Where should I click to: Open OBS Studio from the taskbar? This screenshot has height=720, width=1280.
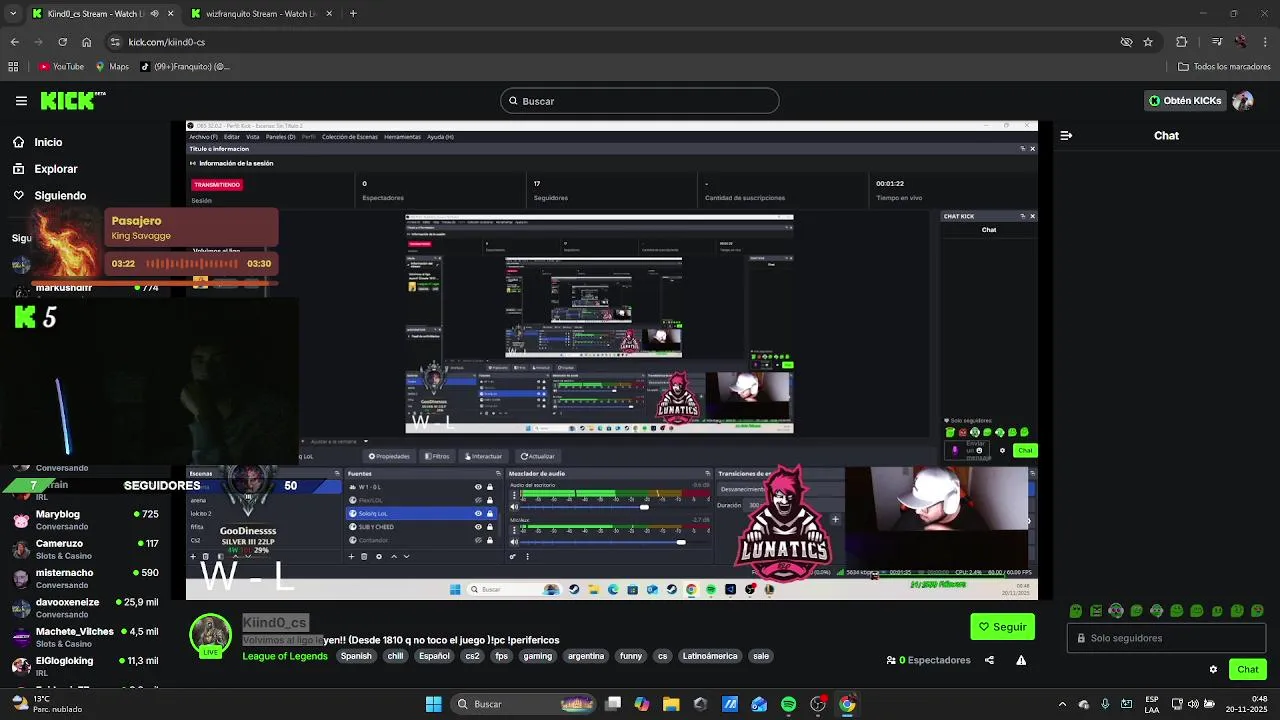[x=818, y=704]
